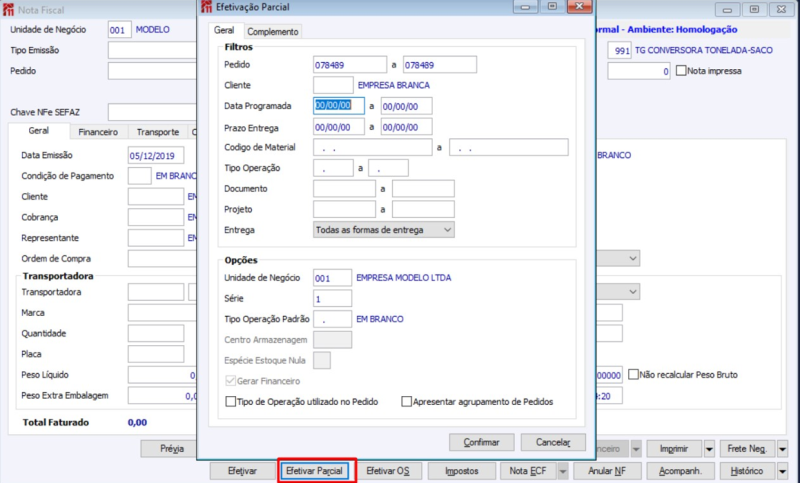800x483 pixels.
Task: Click the Chave NFe SEFAZ field
Action: [x=152, y=112]
